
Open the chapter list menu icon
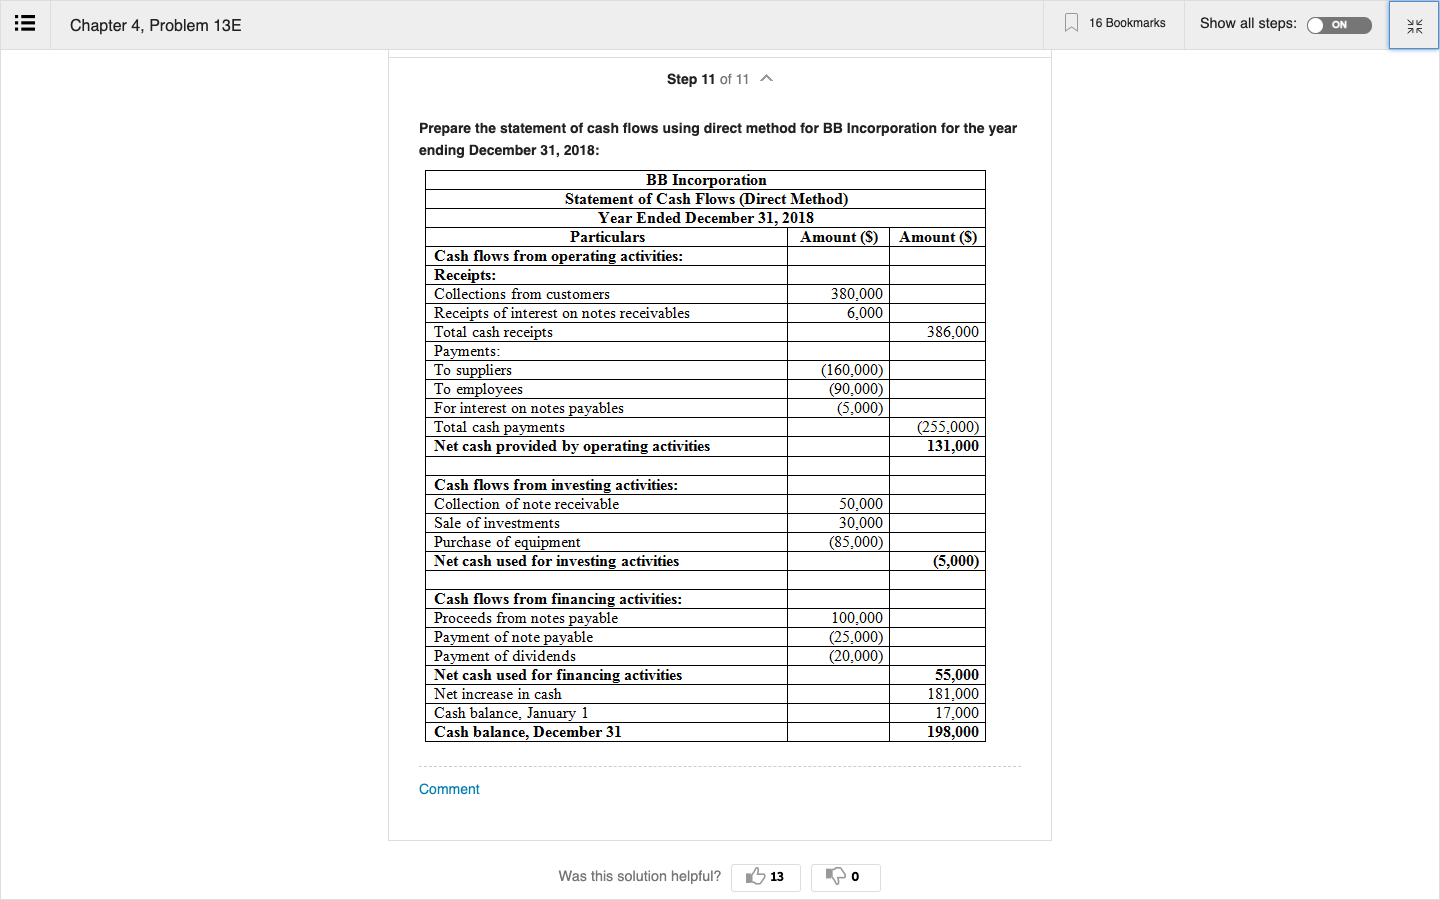pyautogui.click(x=25, y=23)
